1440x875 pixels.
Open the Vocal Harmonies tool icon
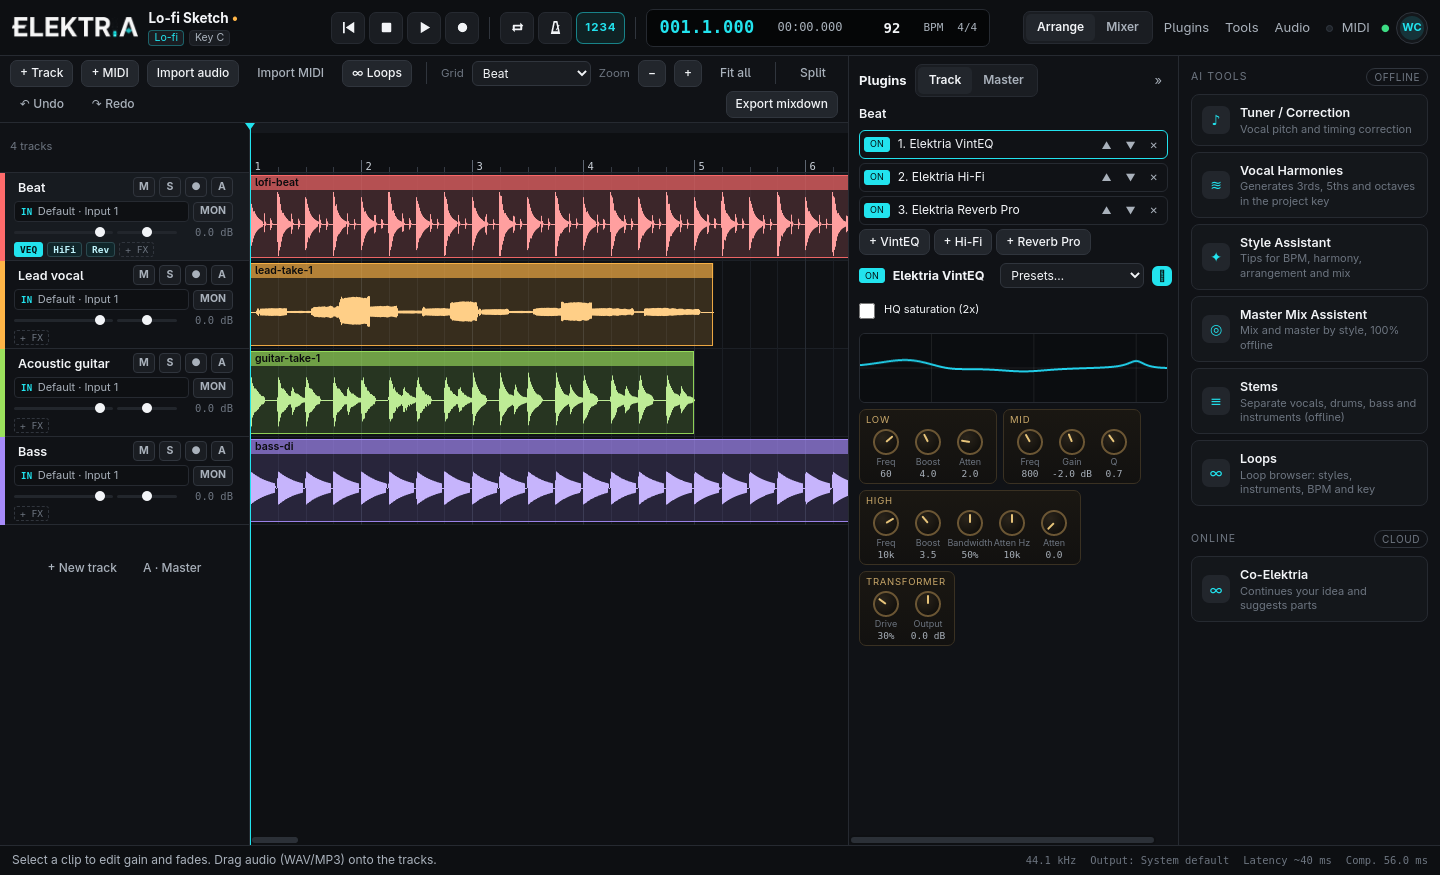[1216, 185]
